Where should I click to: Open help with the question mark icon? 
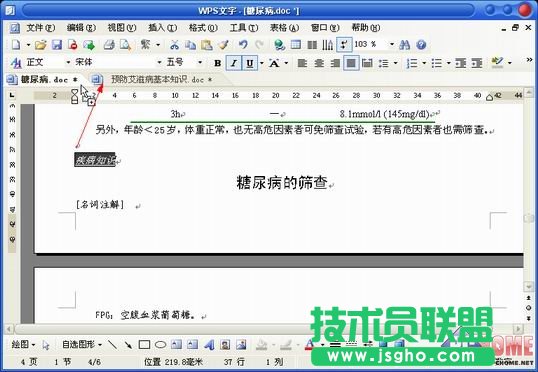pos(421,45)
